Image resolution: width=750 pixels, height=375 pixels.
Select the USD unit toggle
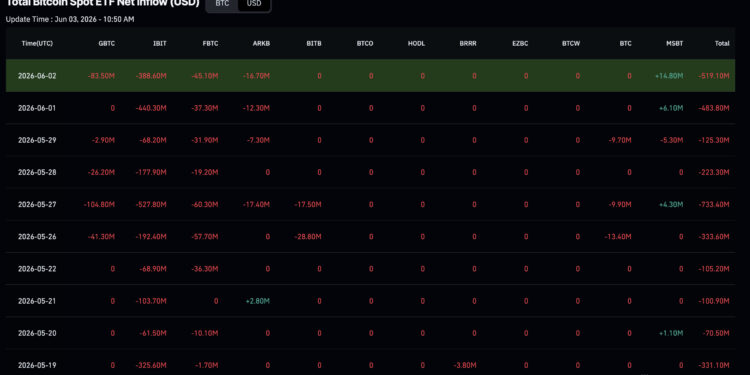254,4
